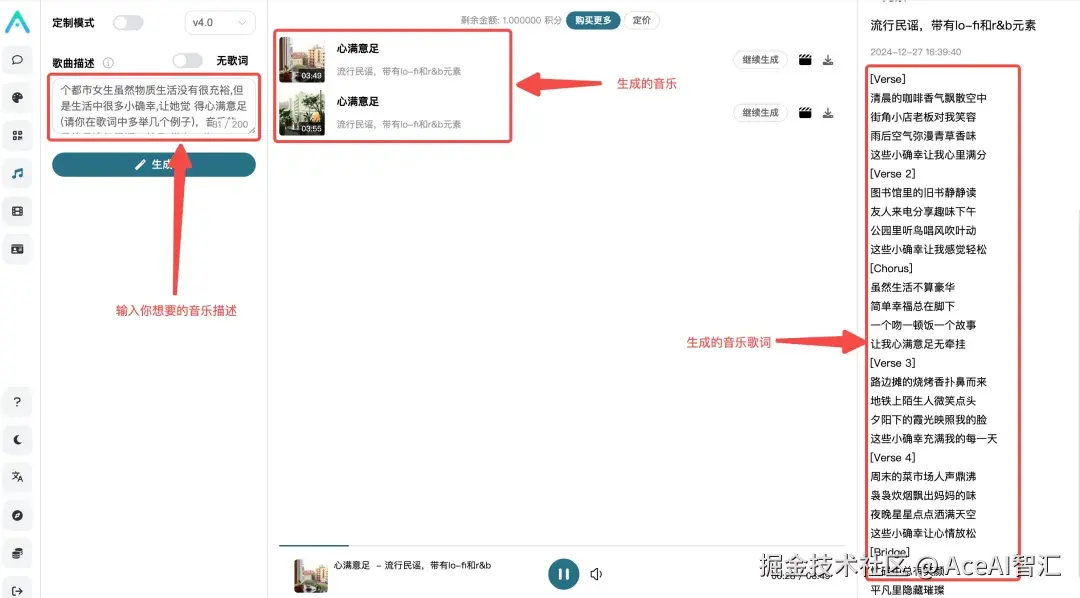The width and height of the screenshot is (1080, 598).
Task: Click the 购买更多 purchase button
Action: click(x=592, y=20)
